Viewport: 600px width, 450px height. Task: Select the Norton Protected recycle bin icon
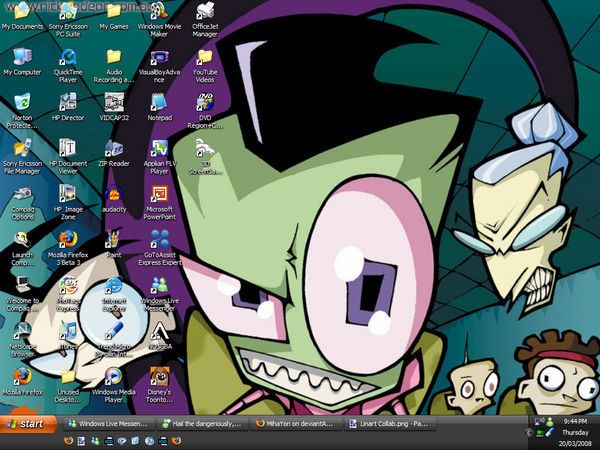coord(22,111)
